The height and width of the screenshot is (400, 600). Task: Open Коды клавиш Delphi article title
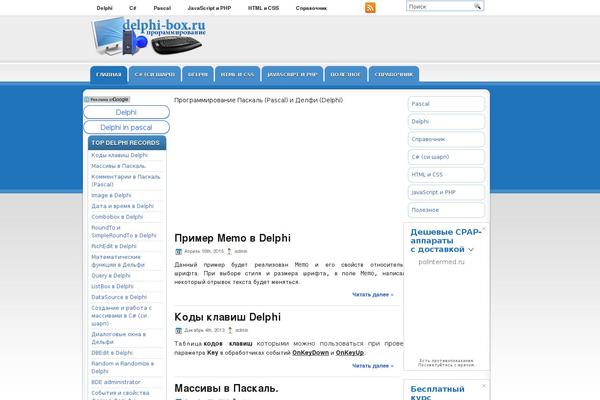227,317
